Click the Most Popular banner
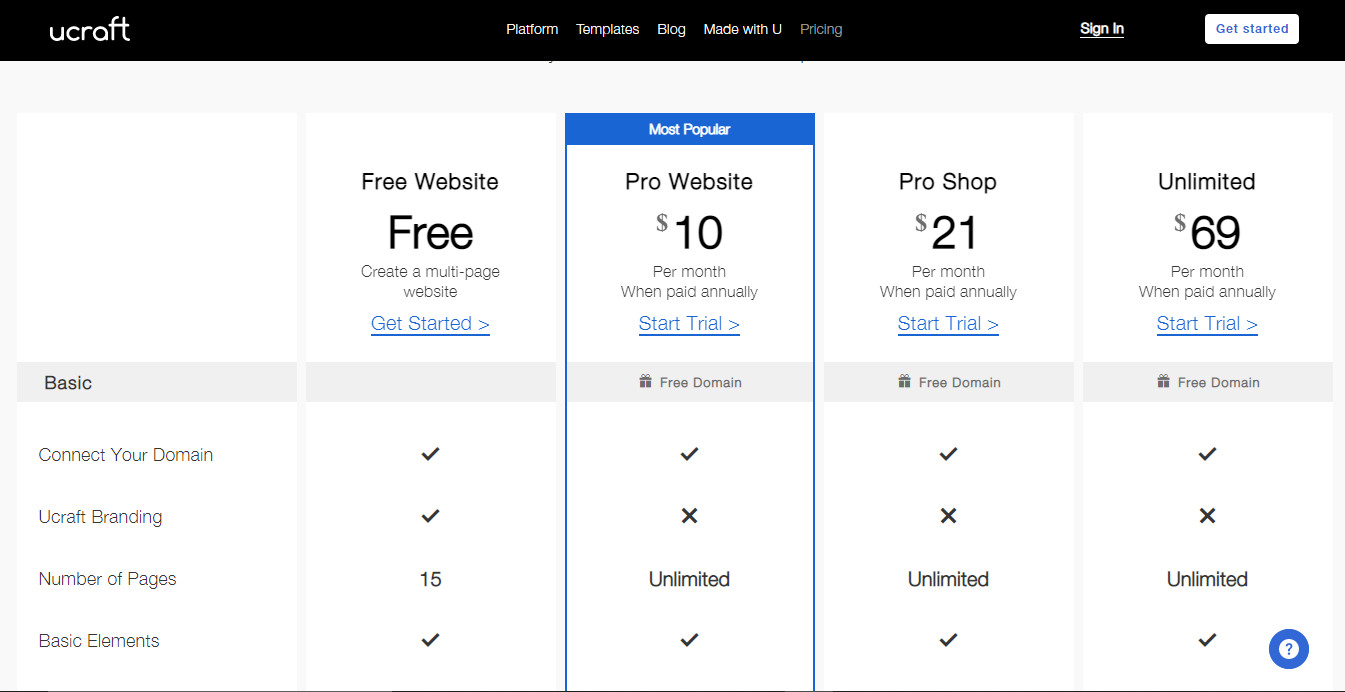Image resolution: width=1345 pixels, height=692 pixels. click(690, 129)
